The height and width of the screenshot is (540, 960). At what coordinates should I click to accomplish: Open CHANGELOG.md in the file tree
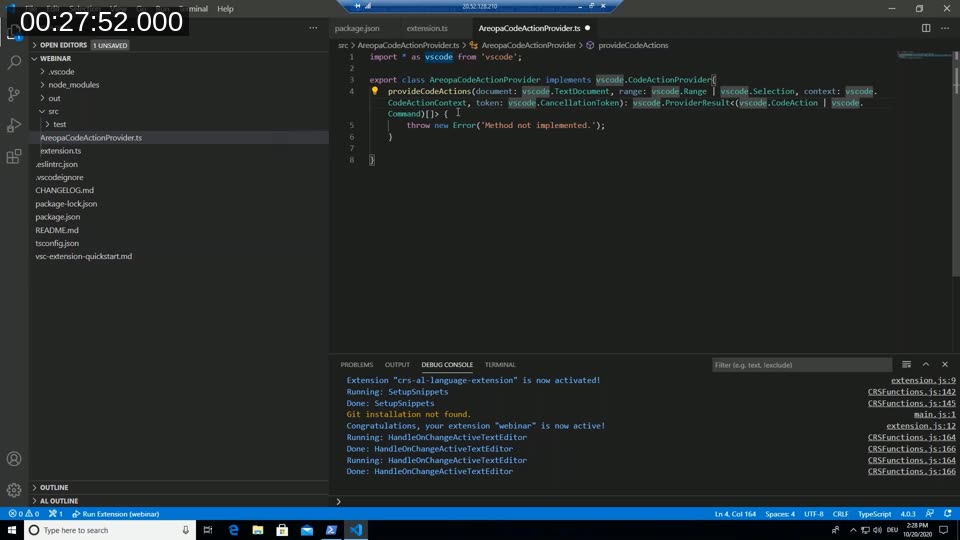(x=64, y=190)
